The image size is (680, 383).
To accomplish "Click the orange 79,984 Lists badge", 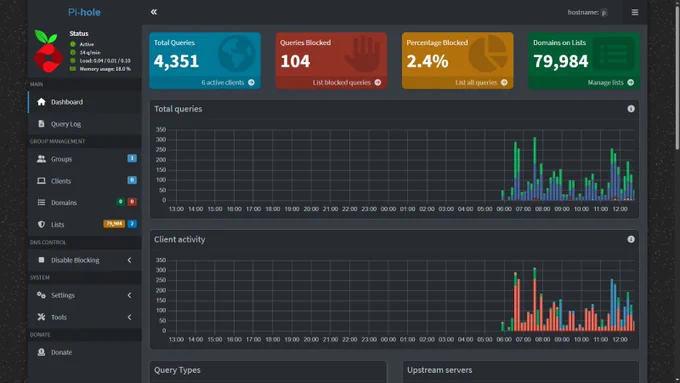I will click(114, 224).
